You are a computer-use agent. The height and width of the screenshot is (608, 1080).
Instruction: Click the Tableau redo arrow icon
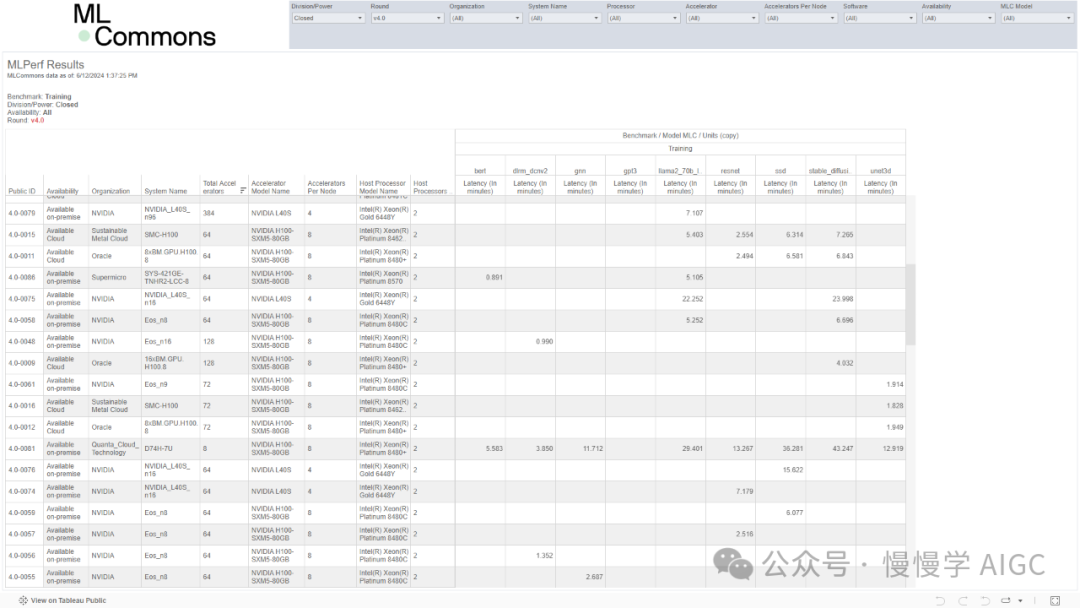[x=962, y=600]
